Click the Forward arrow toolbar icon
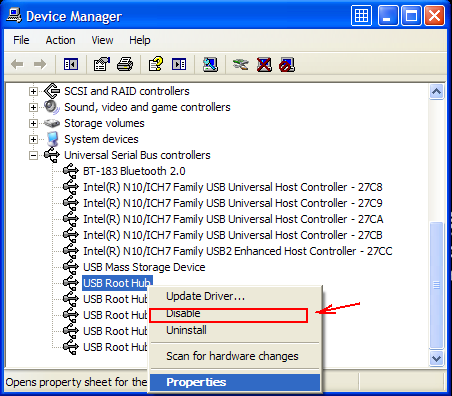The height and width of the screenshot is (396, 452). (40, 64)
